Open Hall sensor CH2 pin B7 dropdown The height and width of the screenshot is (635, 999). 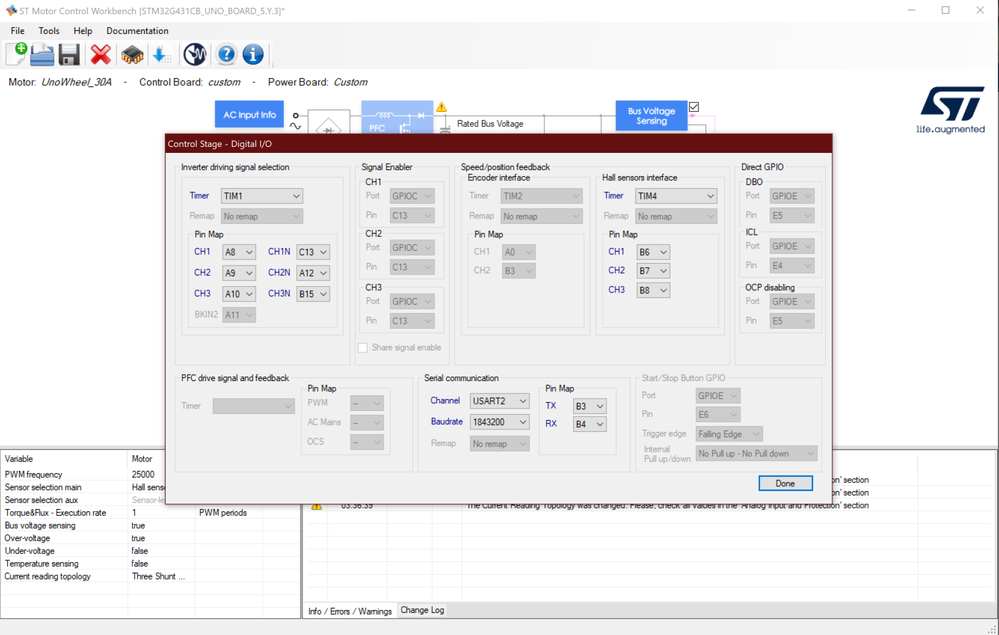coord(653,271)
